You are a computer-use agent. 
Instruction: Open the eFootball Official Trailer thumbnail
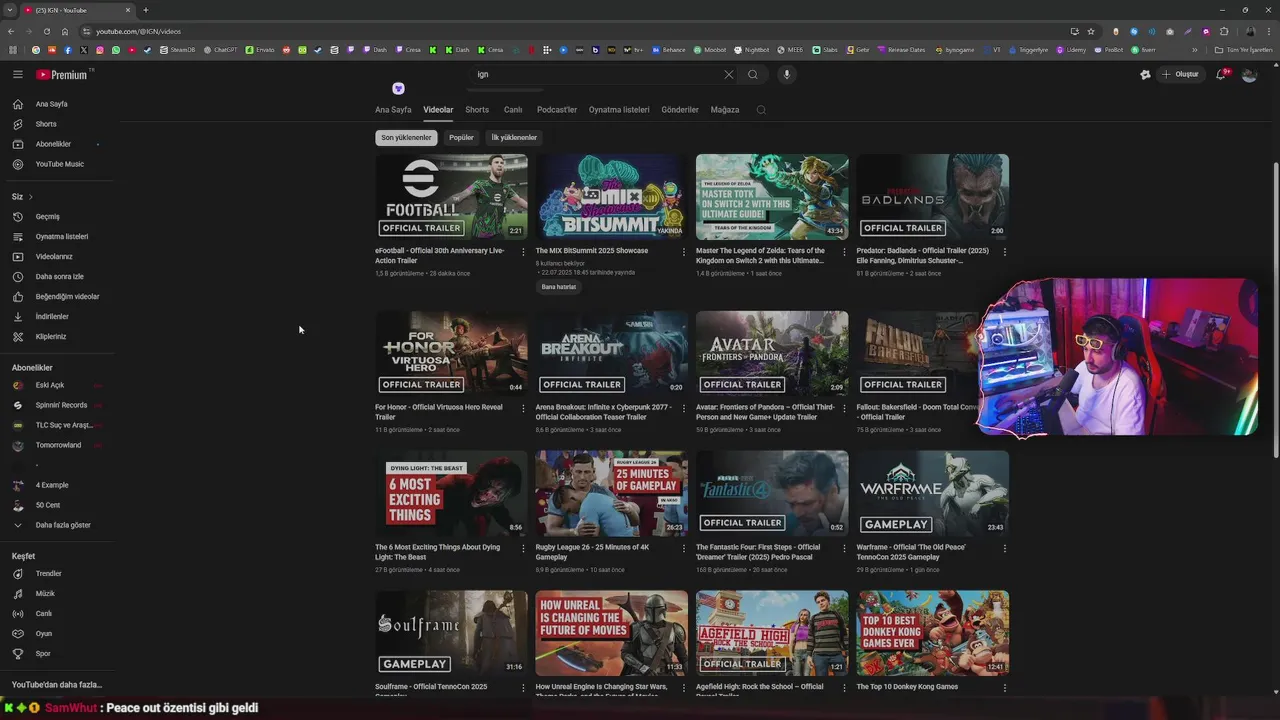tap(451, 197)
